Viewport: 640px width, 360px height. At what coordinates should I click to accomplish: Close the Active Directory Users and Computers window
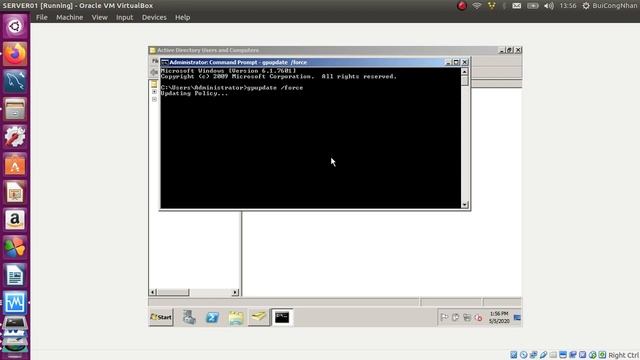coord(518,50)
